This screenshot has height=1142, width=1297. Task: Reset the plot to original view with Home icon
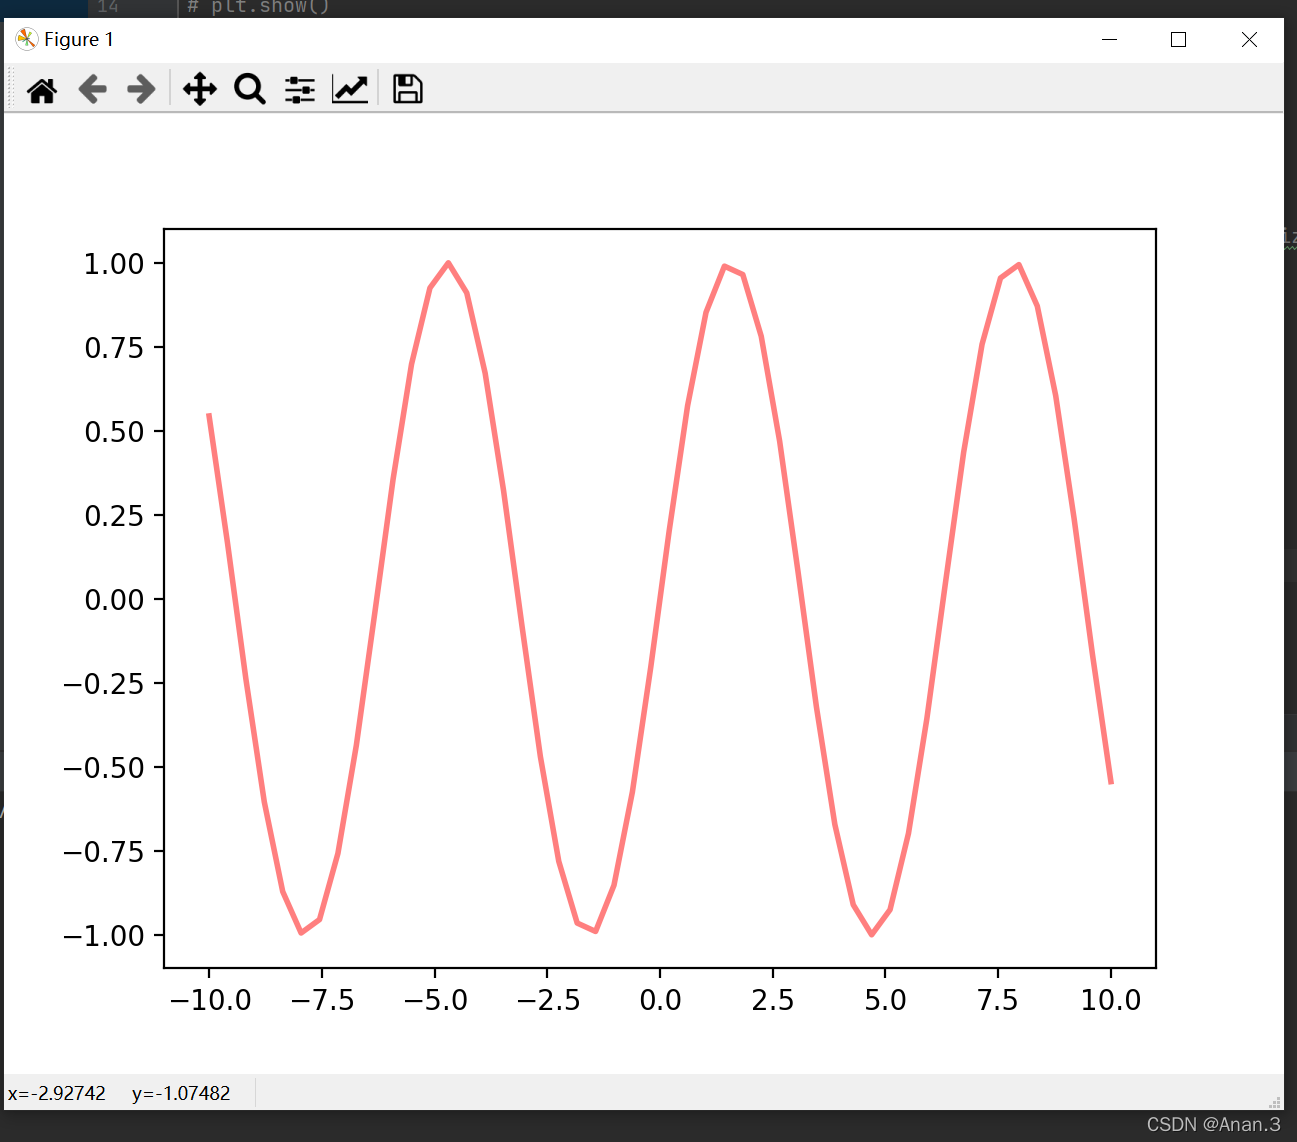42,90
